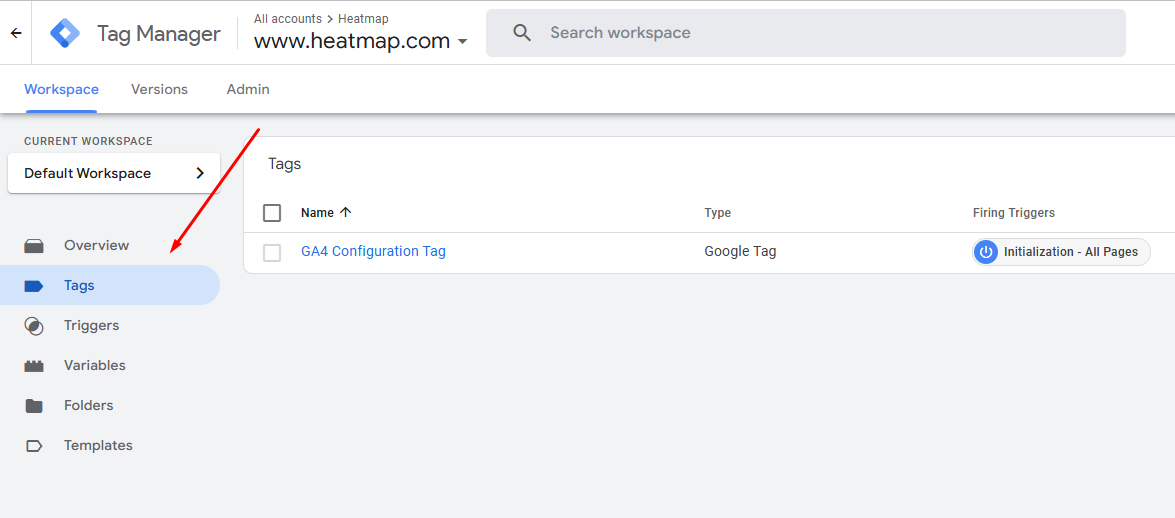Click the back arrow icon
The width and height of the screenshot is (1175, 518).
coord(16,33)
